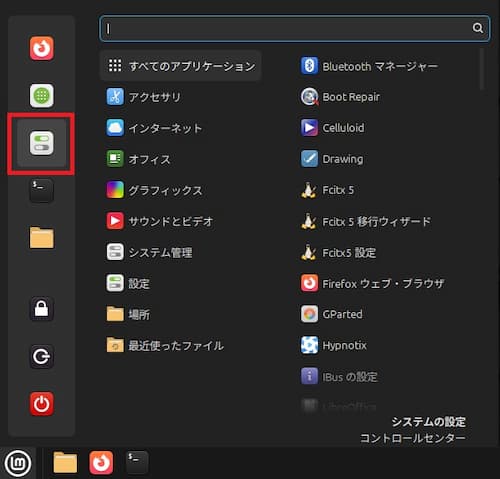
Task: Open System Settings toggle icon in sidebar
Action: (x=41, y=143)
